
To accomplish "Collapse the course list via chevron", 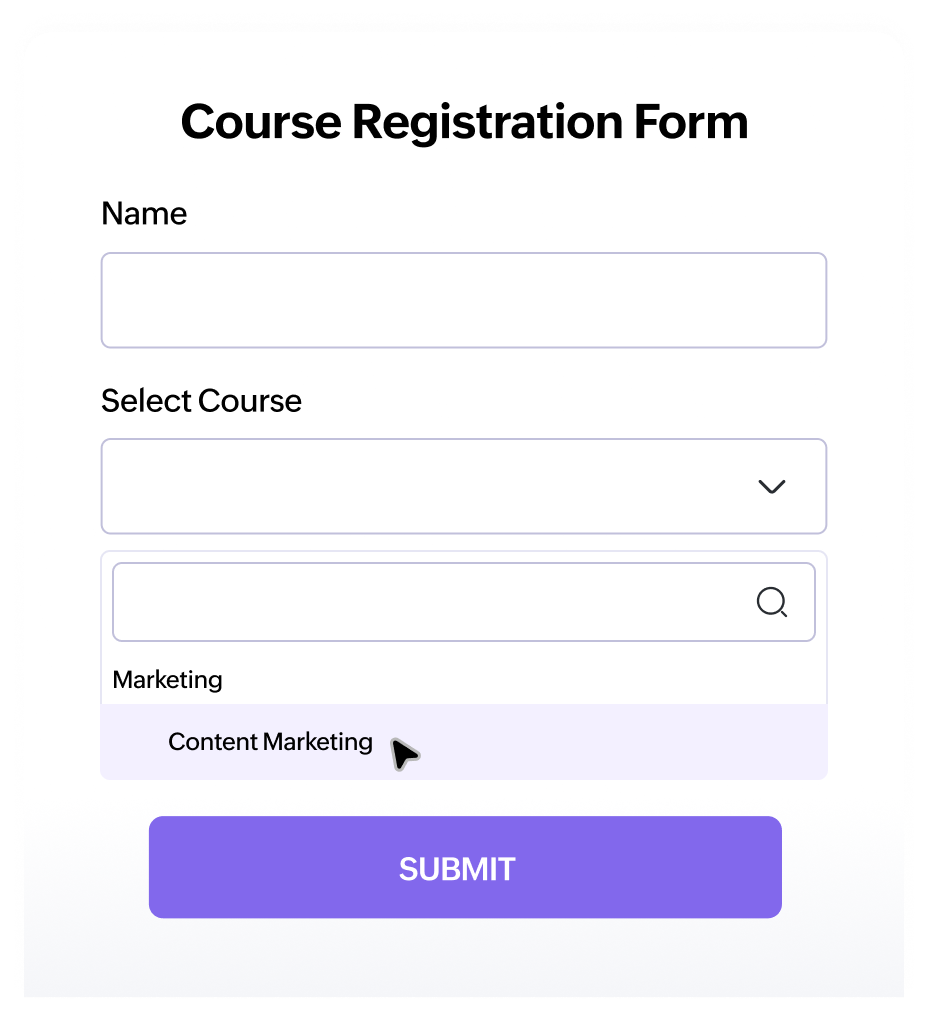I will coord(771,487).
